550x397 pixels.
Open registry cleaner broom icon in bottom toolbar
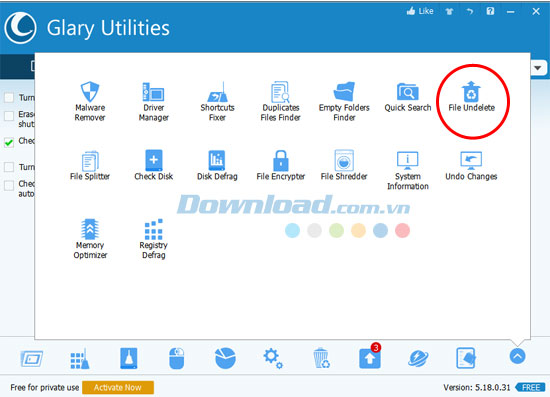click(80, 358)
